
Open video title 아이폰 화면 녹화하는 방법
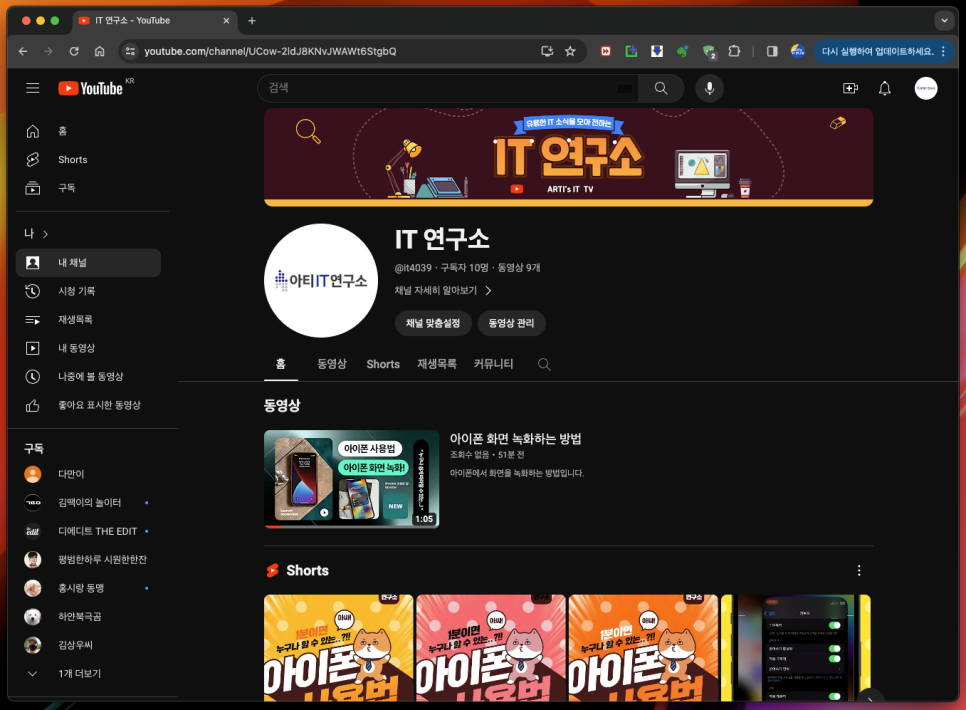516,439
